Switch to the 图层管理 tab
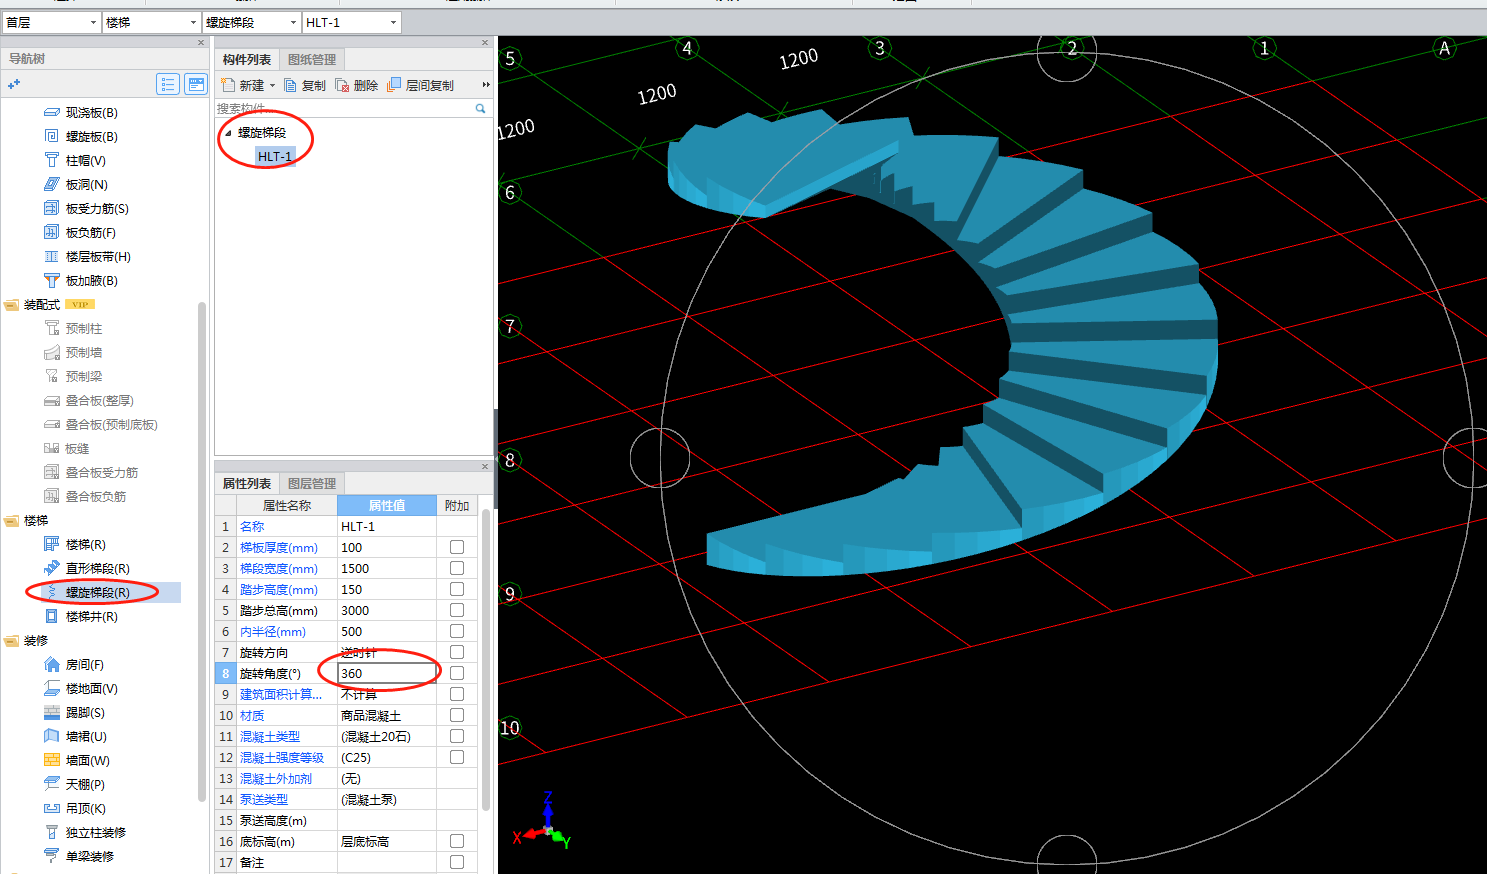The width and height of the screenshot is (1487, 874). pyautogui.click(x=312, y=484)
